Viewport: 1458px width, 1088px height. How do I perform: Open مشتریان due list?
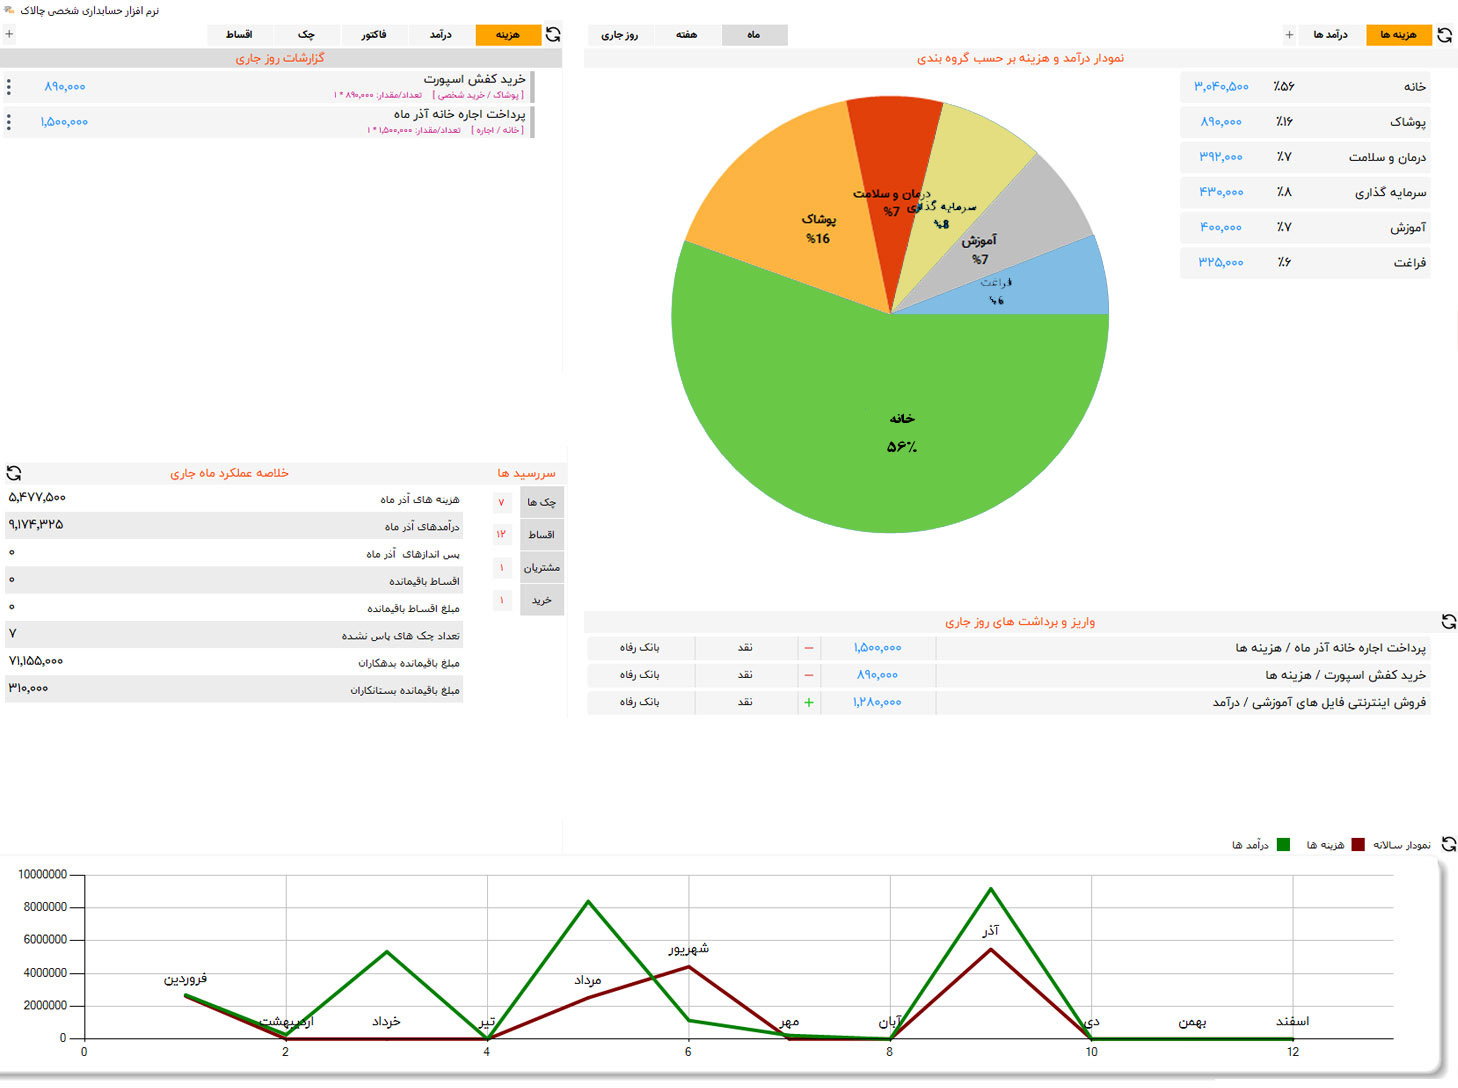point(541,567)
